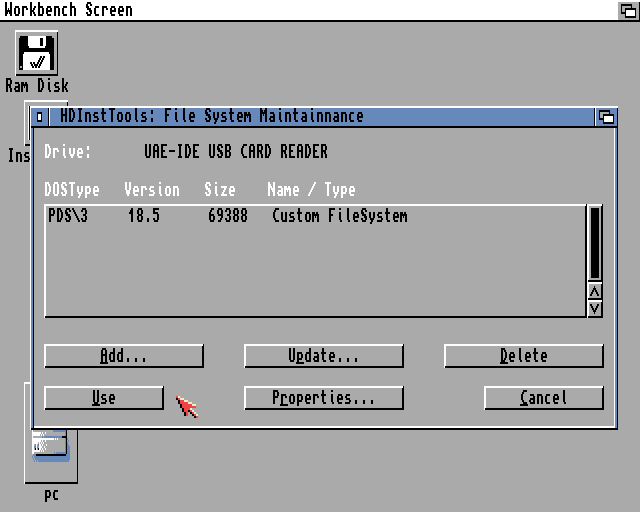Viewport: 640px width, 512px height.
Task: Confirm changes with the Use button
Action: (x=104, y=398)
